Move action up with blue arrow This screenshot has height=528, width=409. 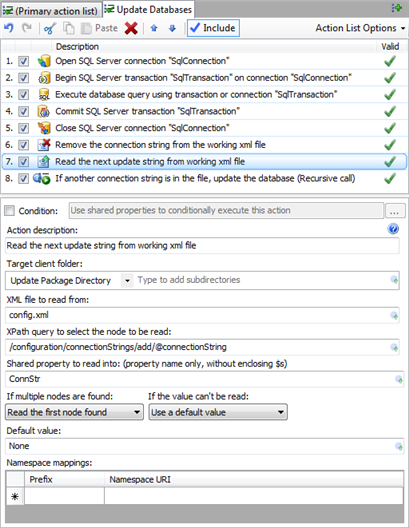(x=154, y=28)
